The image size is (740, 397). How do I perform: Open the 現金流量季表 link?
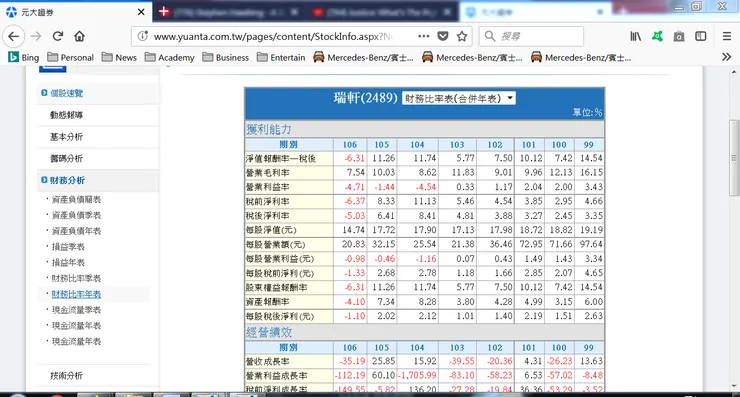(76, 310)
